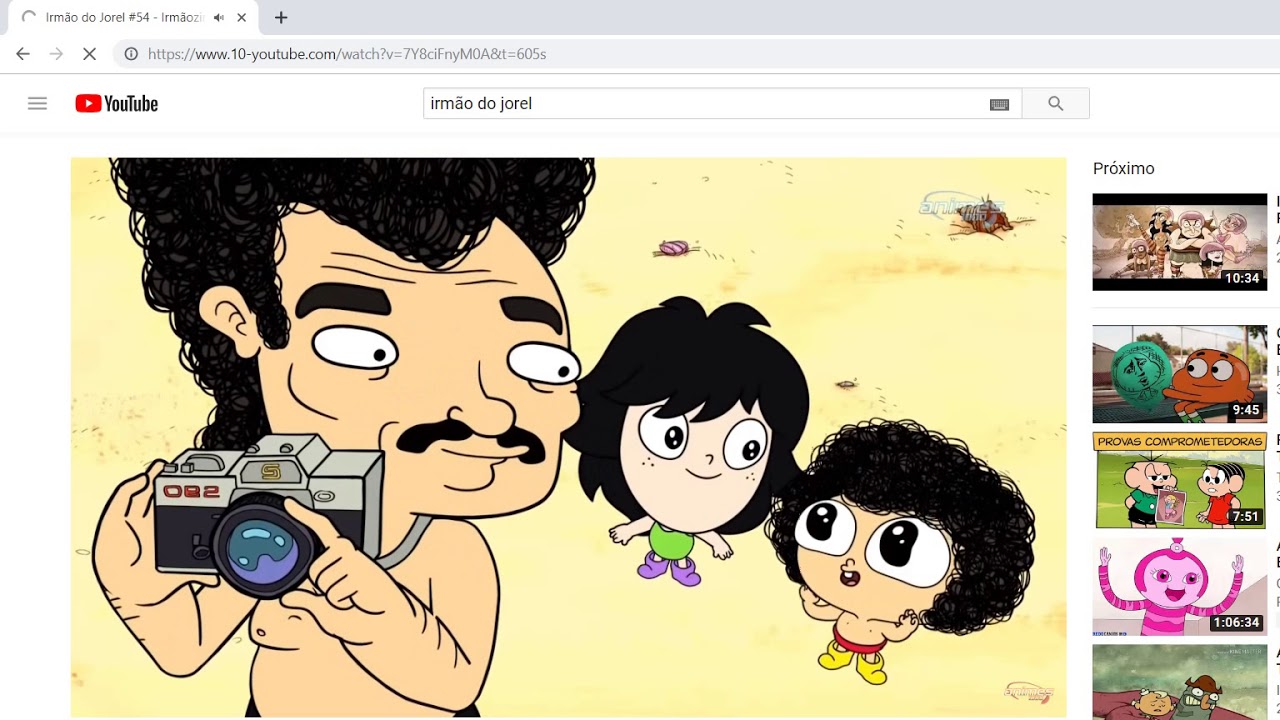Click the main video player
This screenshot has height=720, width=1280.
click(x=568, y=437)
